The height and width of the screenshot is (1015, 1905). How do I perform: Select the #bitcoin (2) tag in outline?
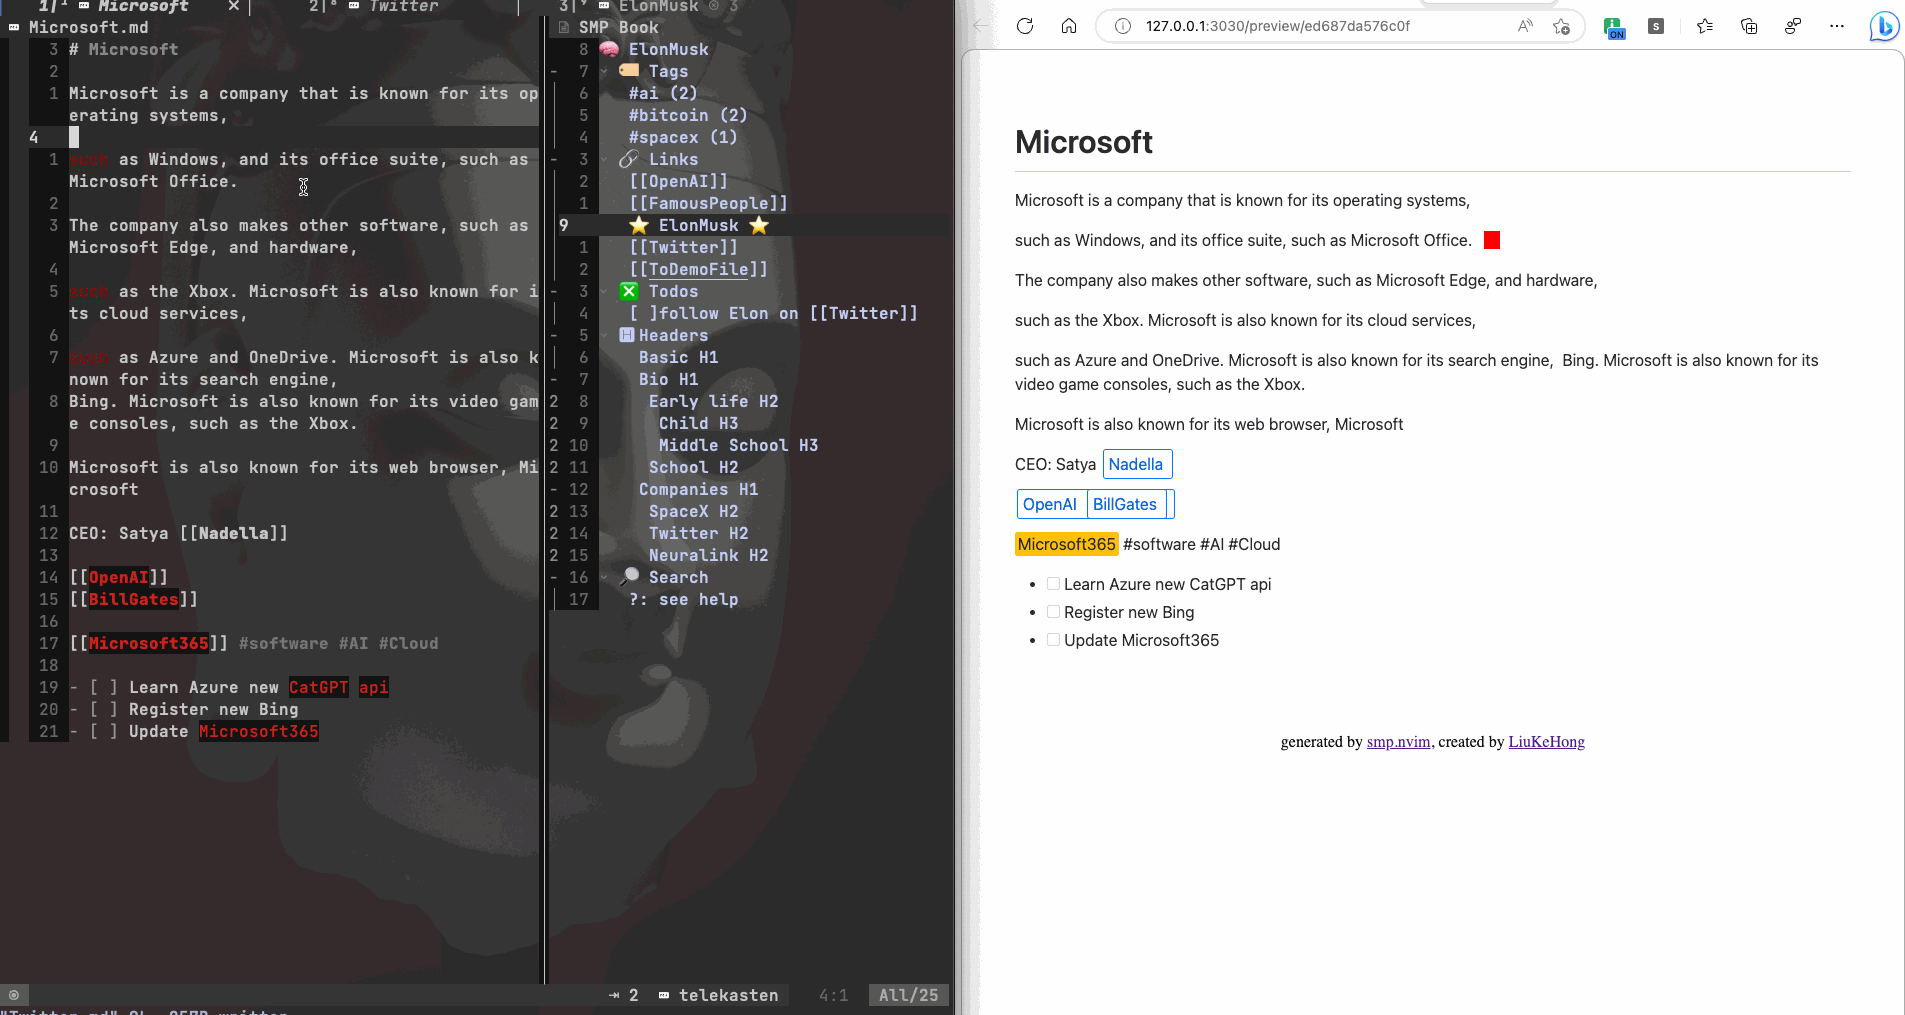688,115
